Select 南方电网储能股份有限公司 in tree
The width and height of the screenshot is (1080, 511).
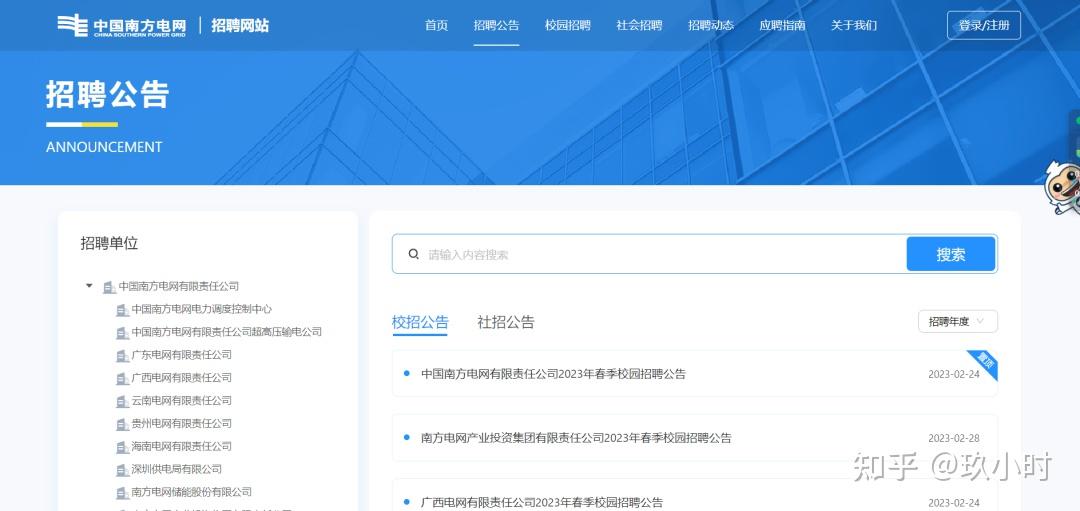click(191, 492)
